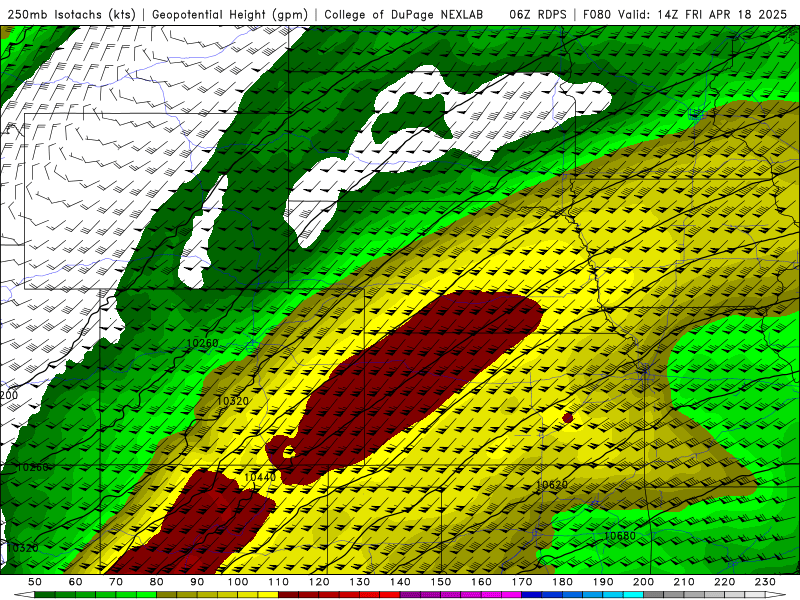Click the '250mb Isotachs (kts)' title text
The height and width of the screenshot is (600, 800).
[72, 15]
